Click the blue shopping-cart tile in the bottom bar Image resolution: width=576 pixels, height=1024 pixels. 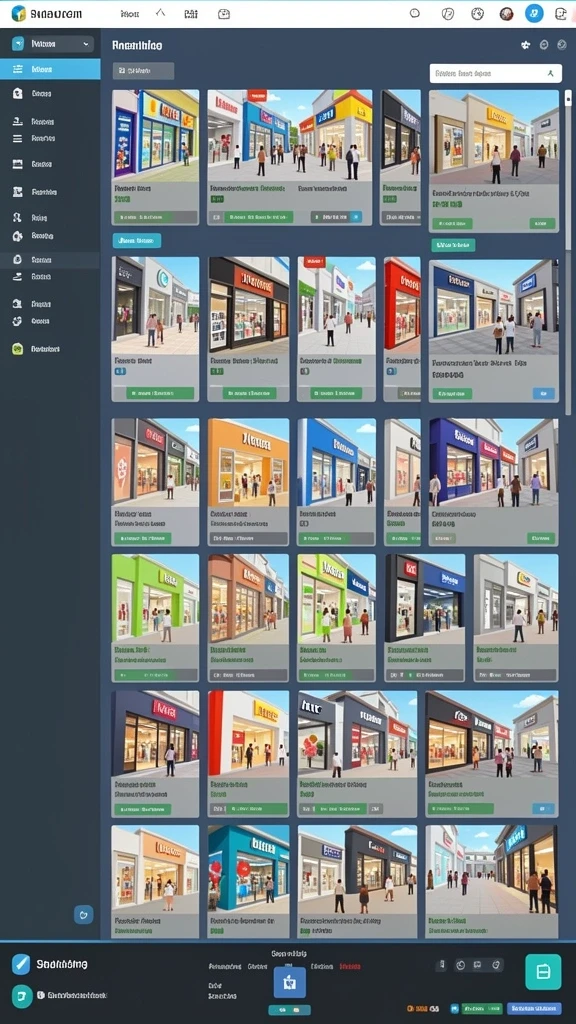[289, 982]
